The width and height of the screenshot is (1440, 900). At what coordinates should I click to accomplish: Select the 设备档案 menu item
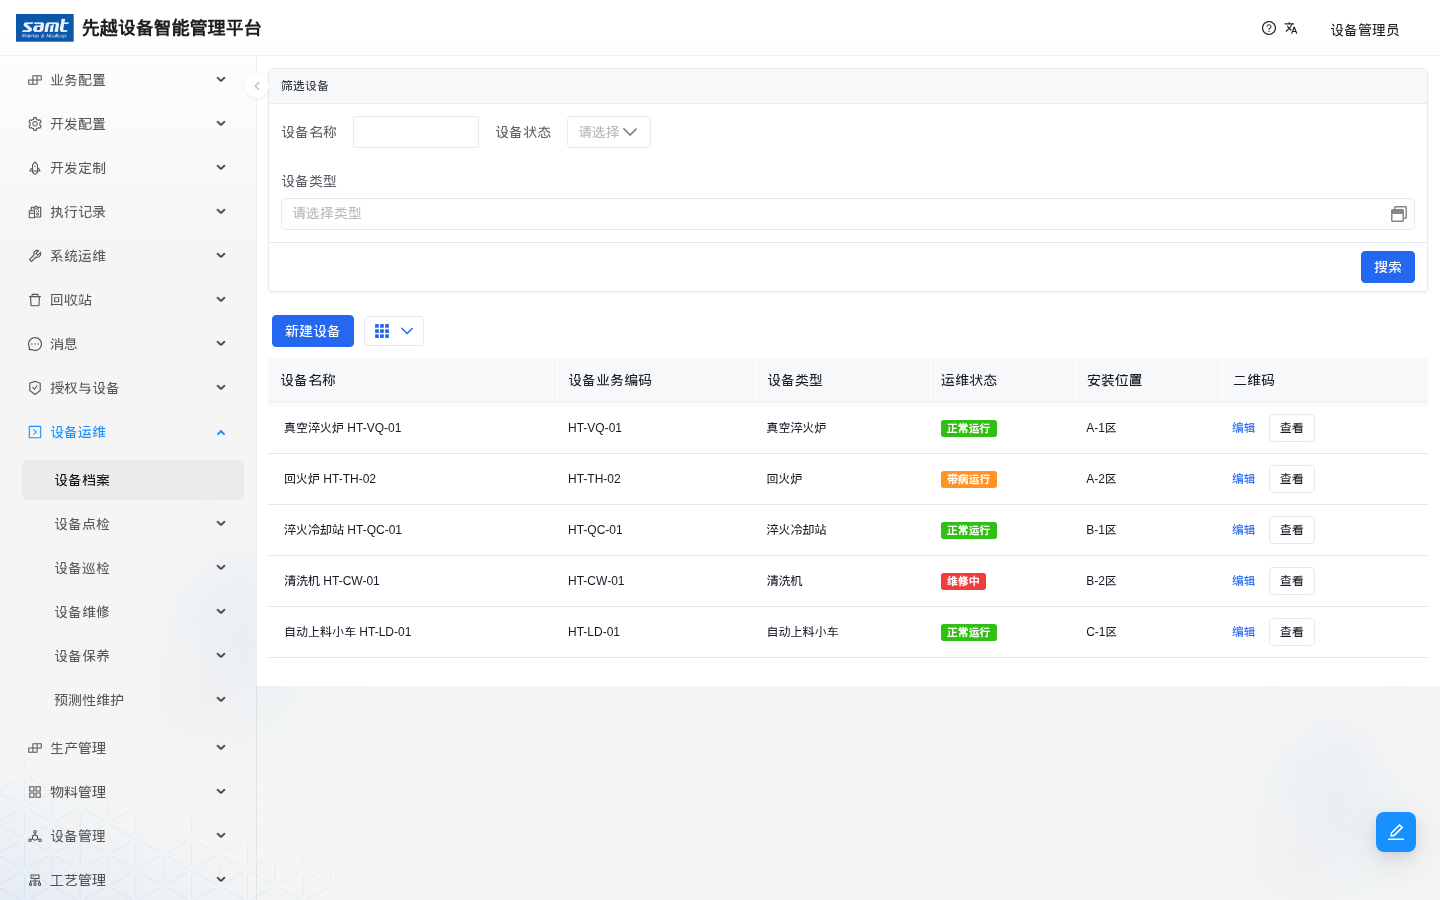point(133,480)
